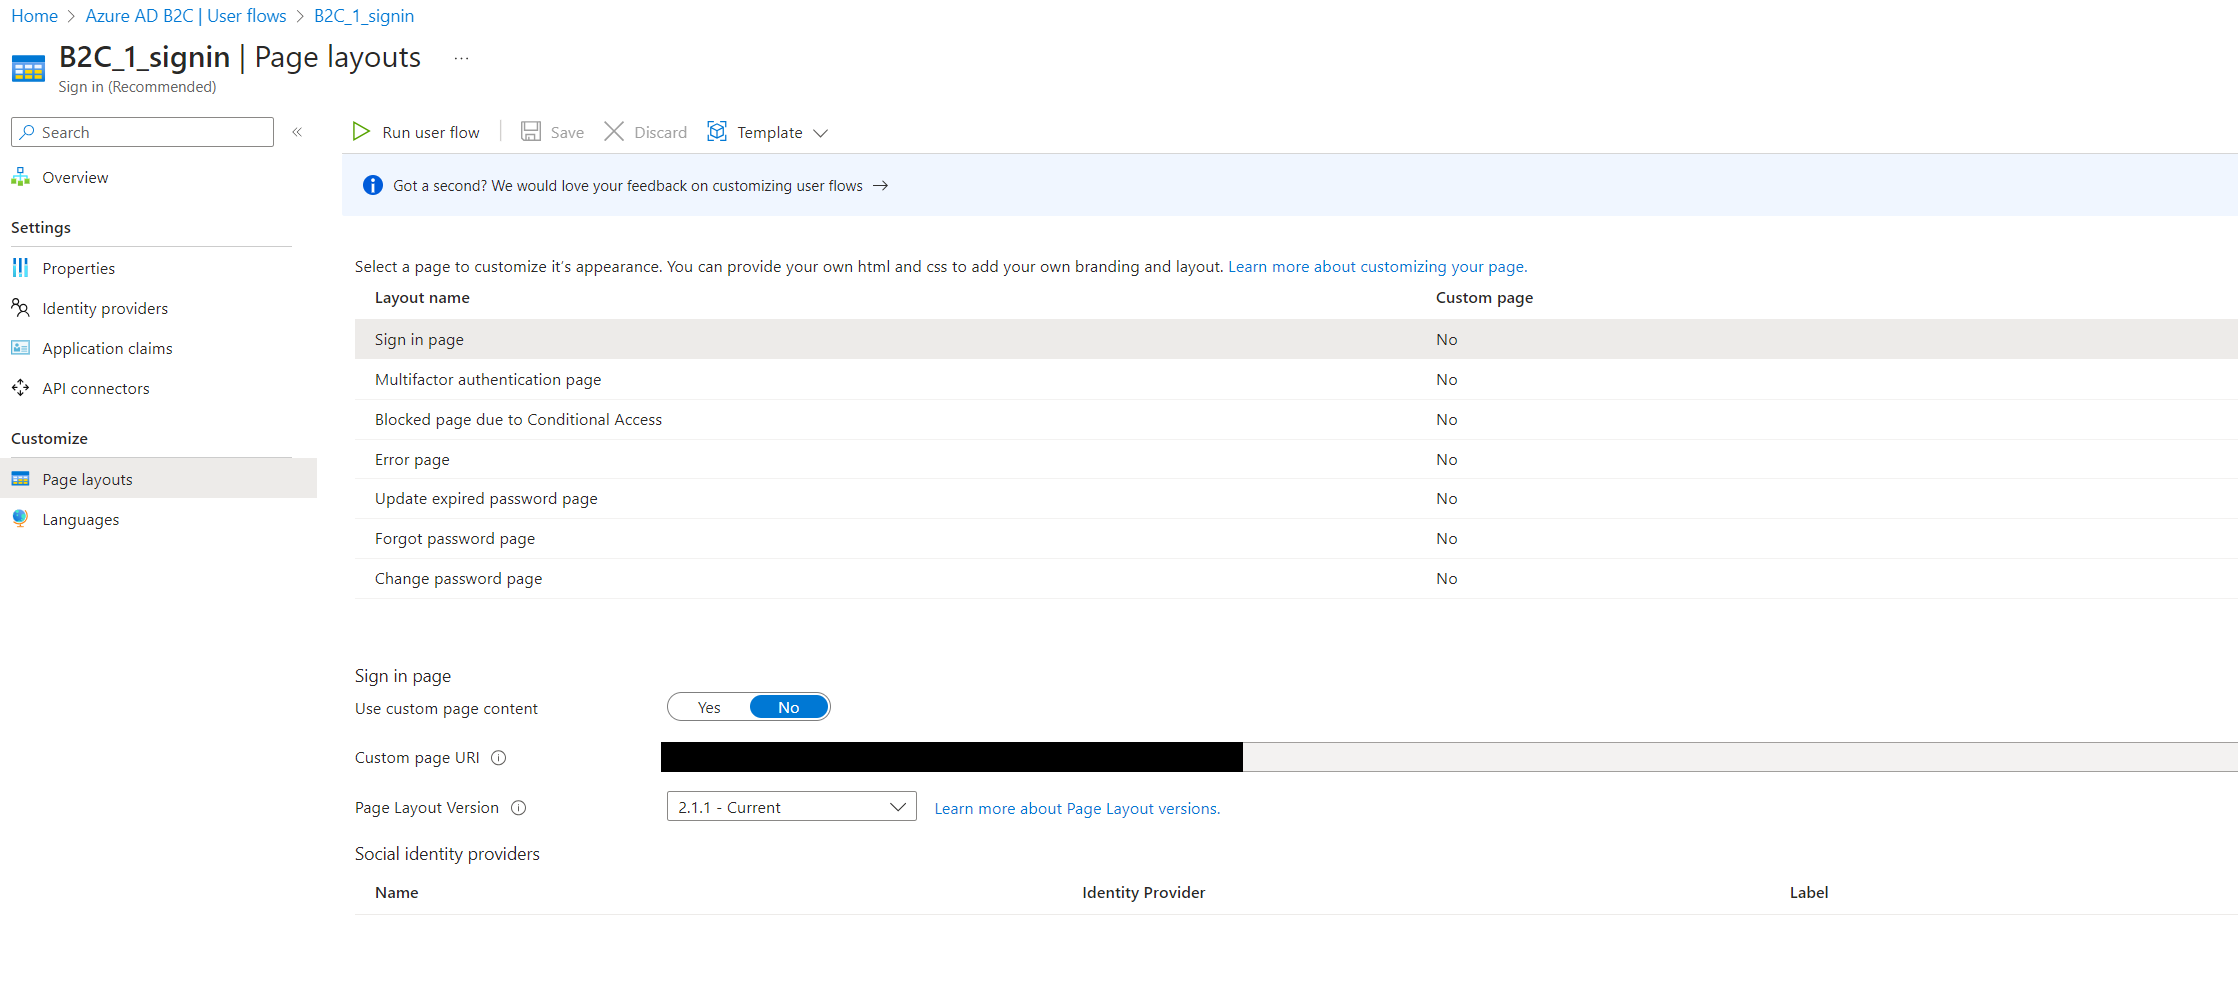Viewport: 2238px width, 982px height.
Task: Collapse the sidebar with double-chevron icon
Action: click(x=297, y=132)
